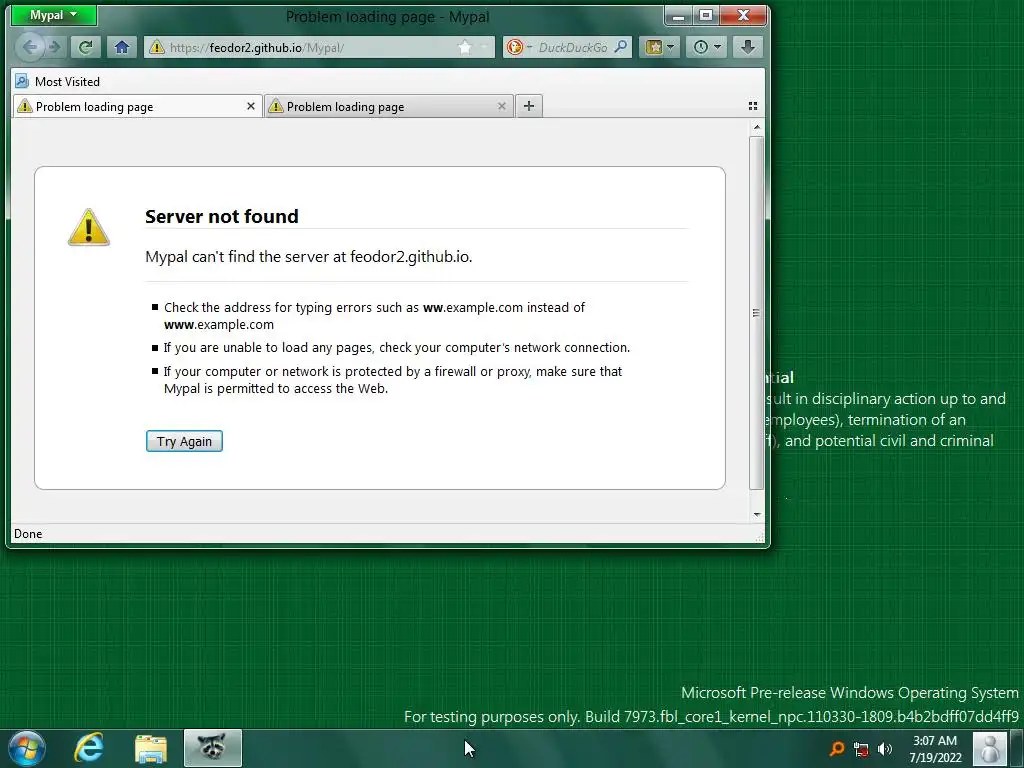Click the Done status bar text
This screenshot has height=768, width=1024.
(28, 534)
